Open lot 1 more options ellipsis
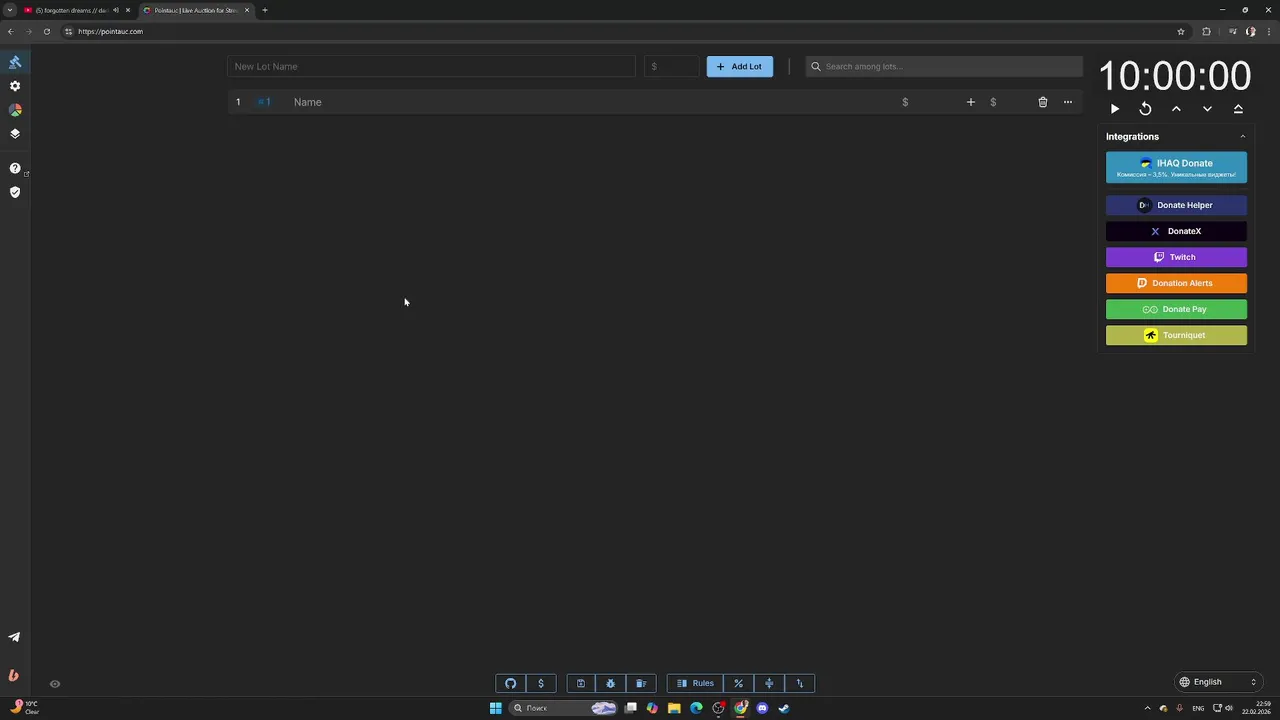 1068,102
